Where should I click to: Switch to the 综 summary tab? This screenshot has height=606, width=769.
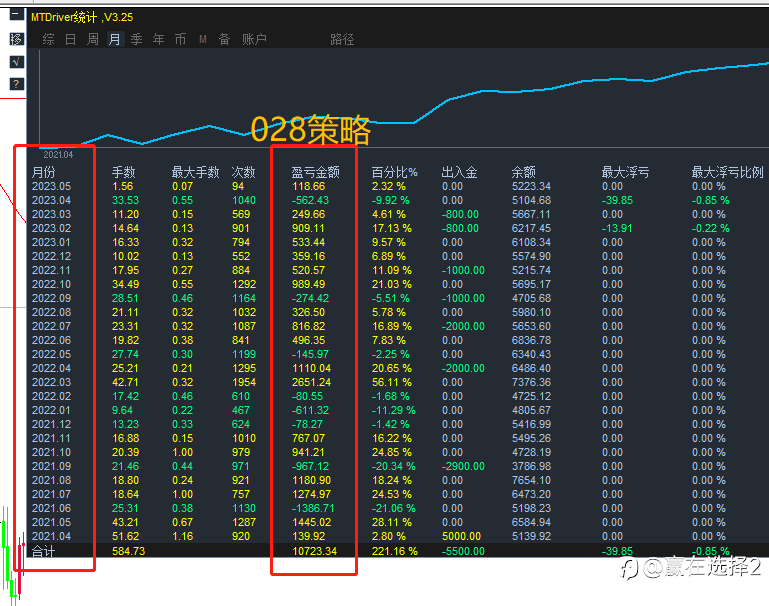[48, 39]
